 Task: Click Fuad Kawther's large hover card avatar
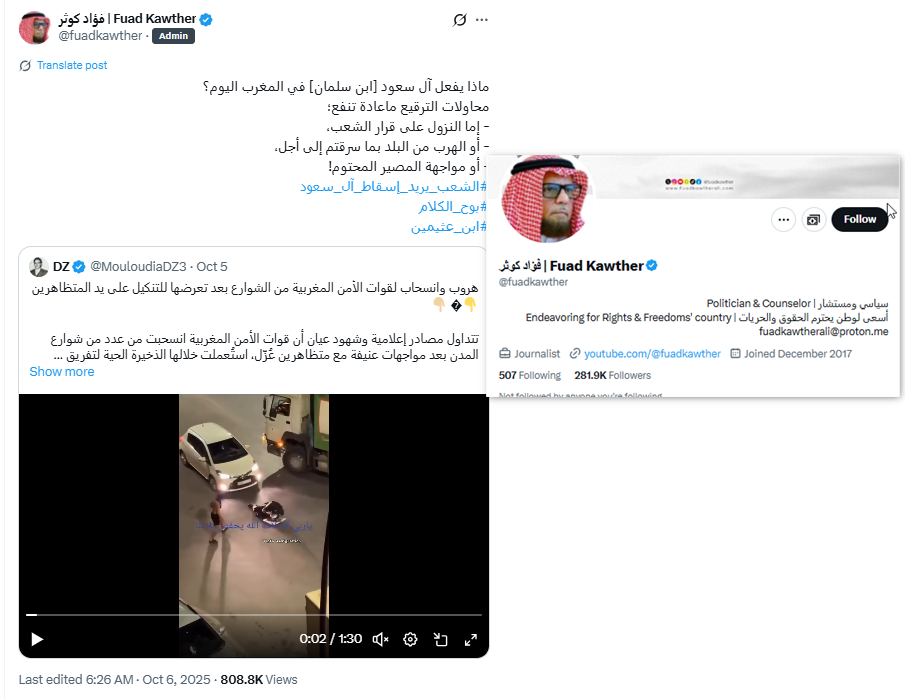[546, 199]
